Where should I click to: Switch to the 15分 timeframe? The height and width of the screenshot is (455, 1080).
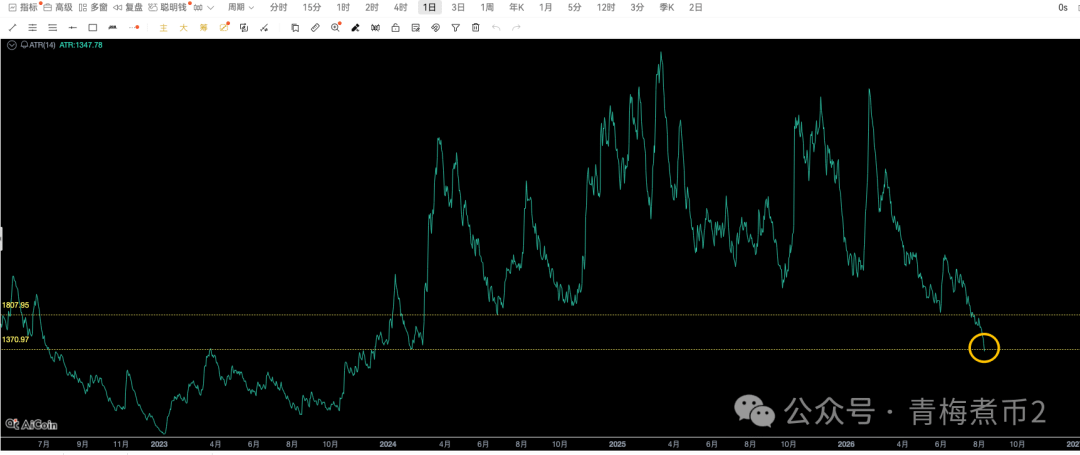click(x=312, y=8)
